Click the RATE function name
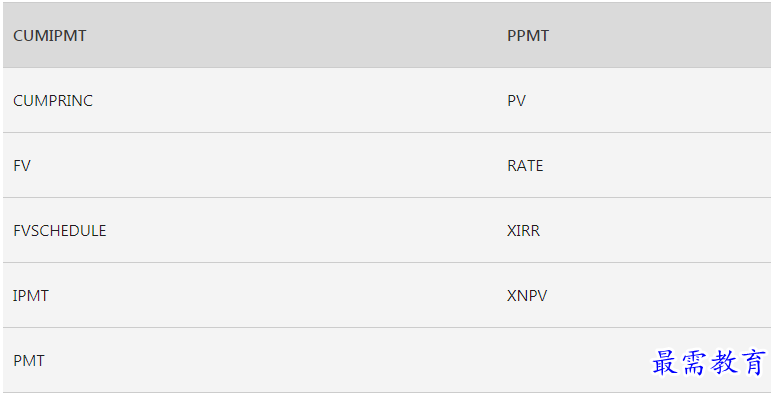The image size is (774, 394). click(x=525, y=165)
